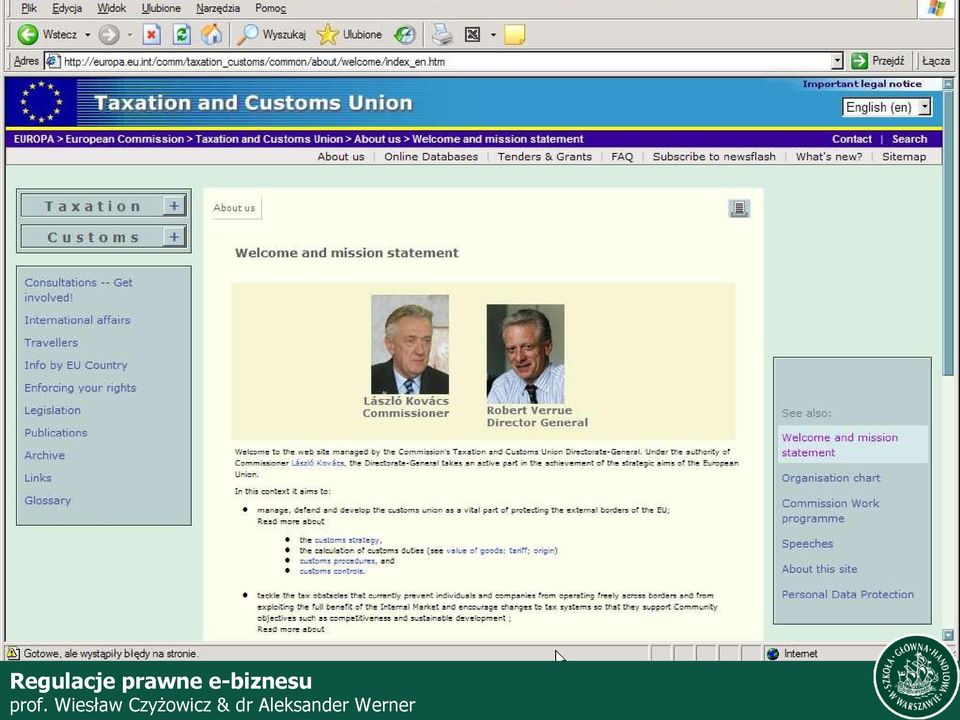Click the yellow note icon in toolbar
Viewport: 960px width, 720px height.
tap(514, 34)
